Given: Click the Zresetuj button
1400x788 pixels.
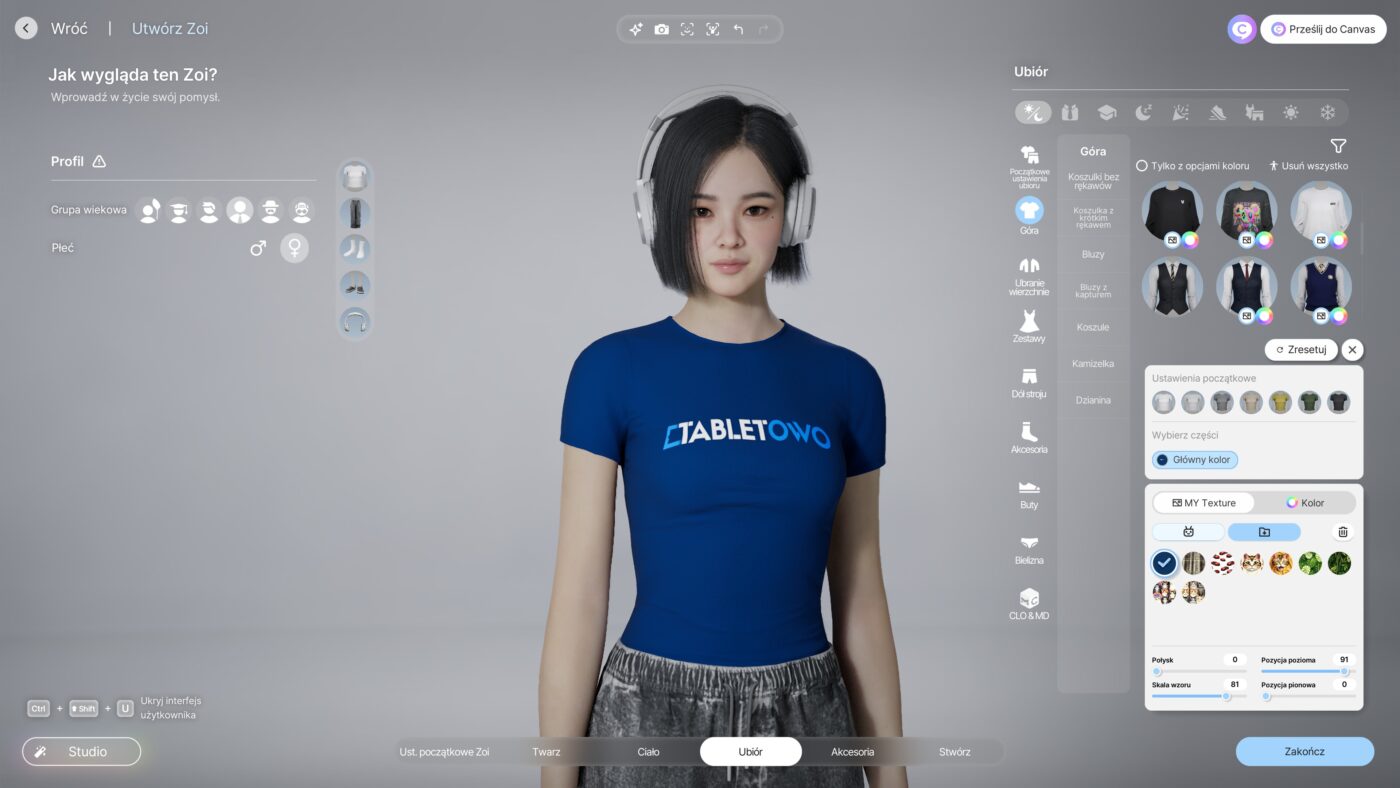Looking at the screenshot, I should click(x=1301, y=350).
